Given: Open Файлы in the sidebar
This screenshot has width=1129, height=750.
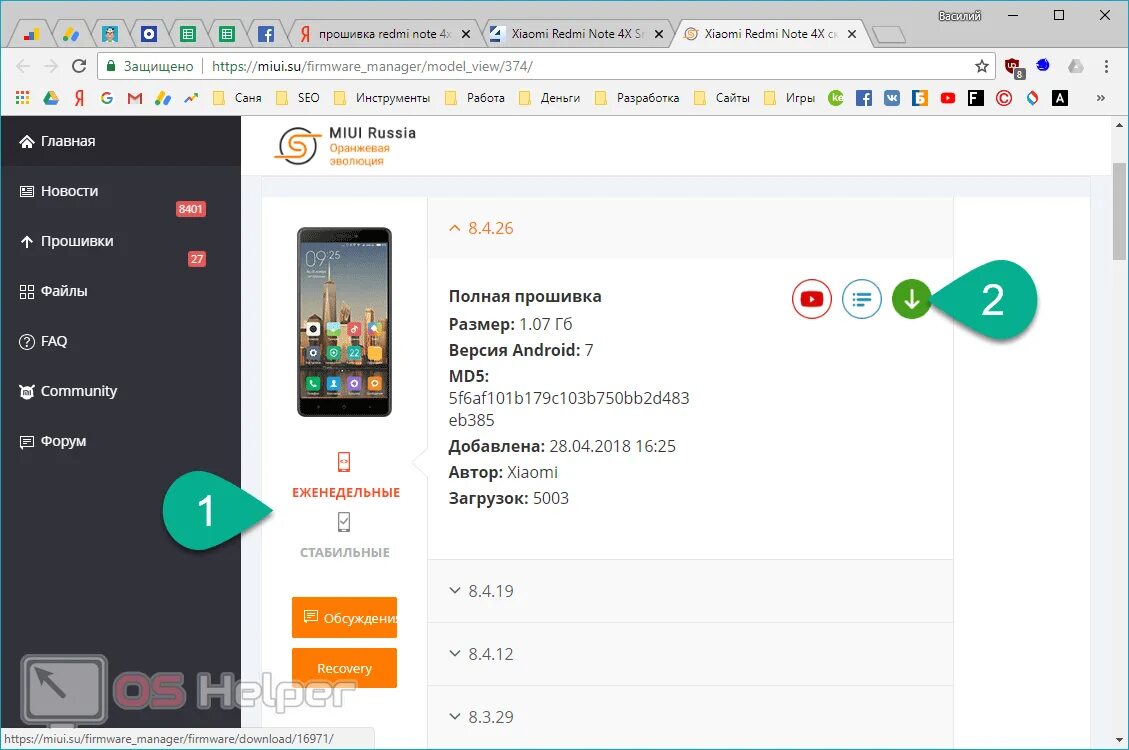Looking at the screenshot, I should coord(121,292).
